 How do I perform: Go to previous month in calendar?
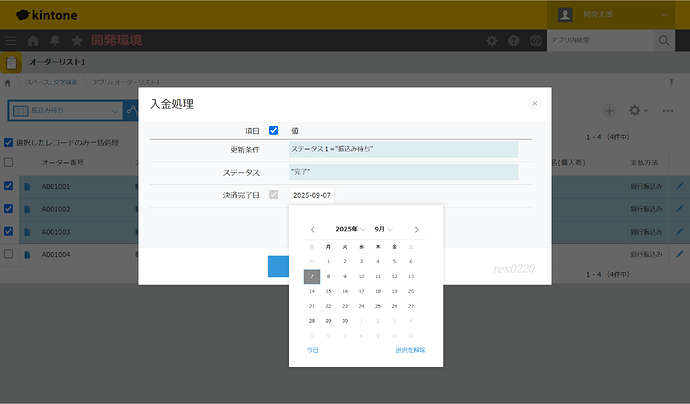tap(313, 229)
